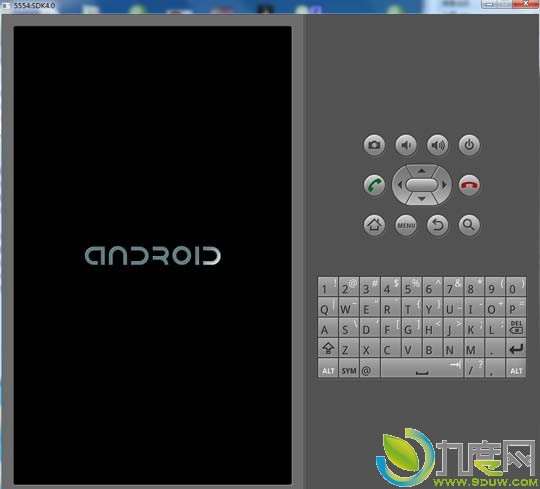The width and height of the screenshot is (540, 489).
Task: Click the number 7 key
Action: pyautogui.click(x=453, y=287)
